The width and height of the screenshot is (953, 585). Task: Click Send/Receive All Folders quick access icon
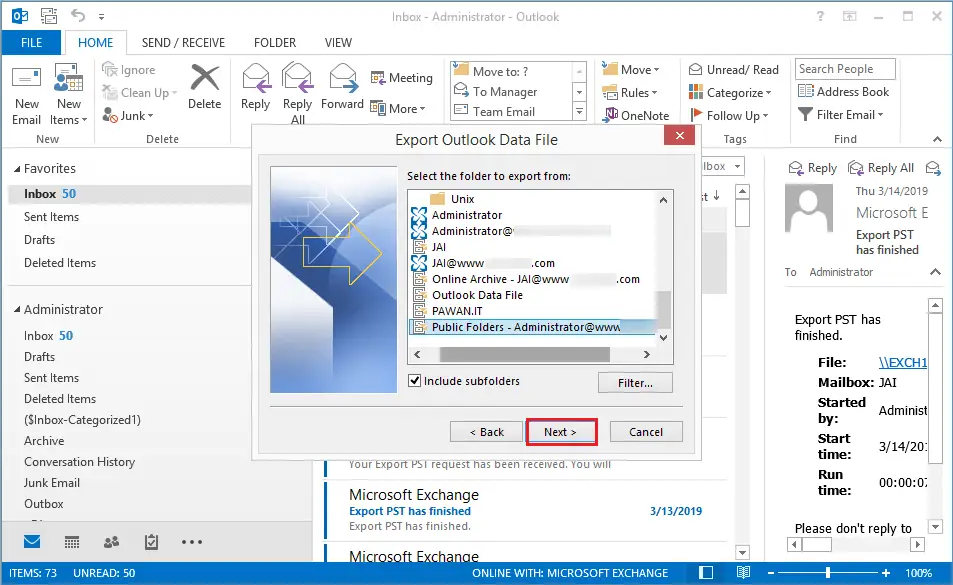click(49, 16)
